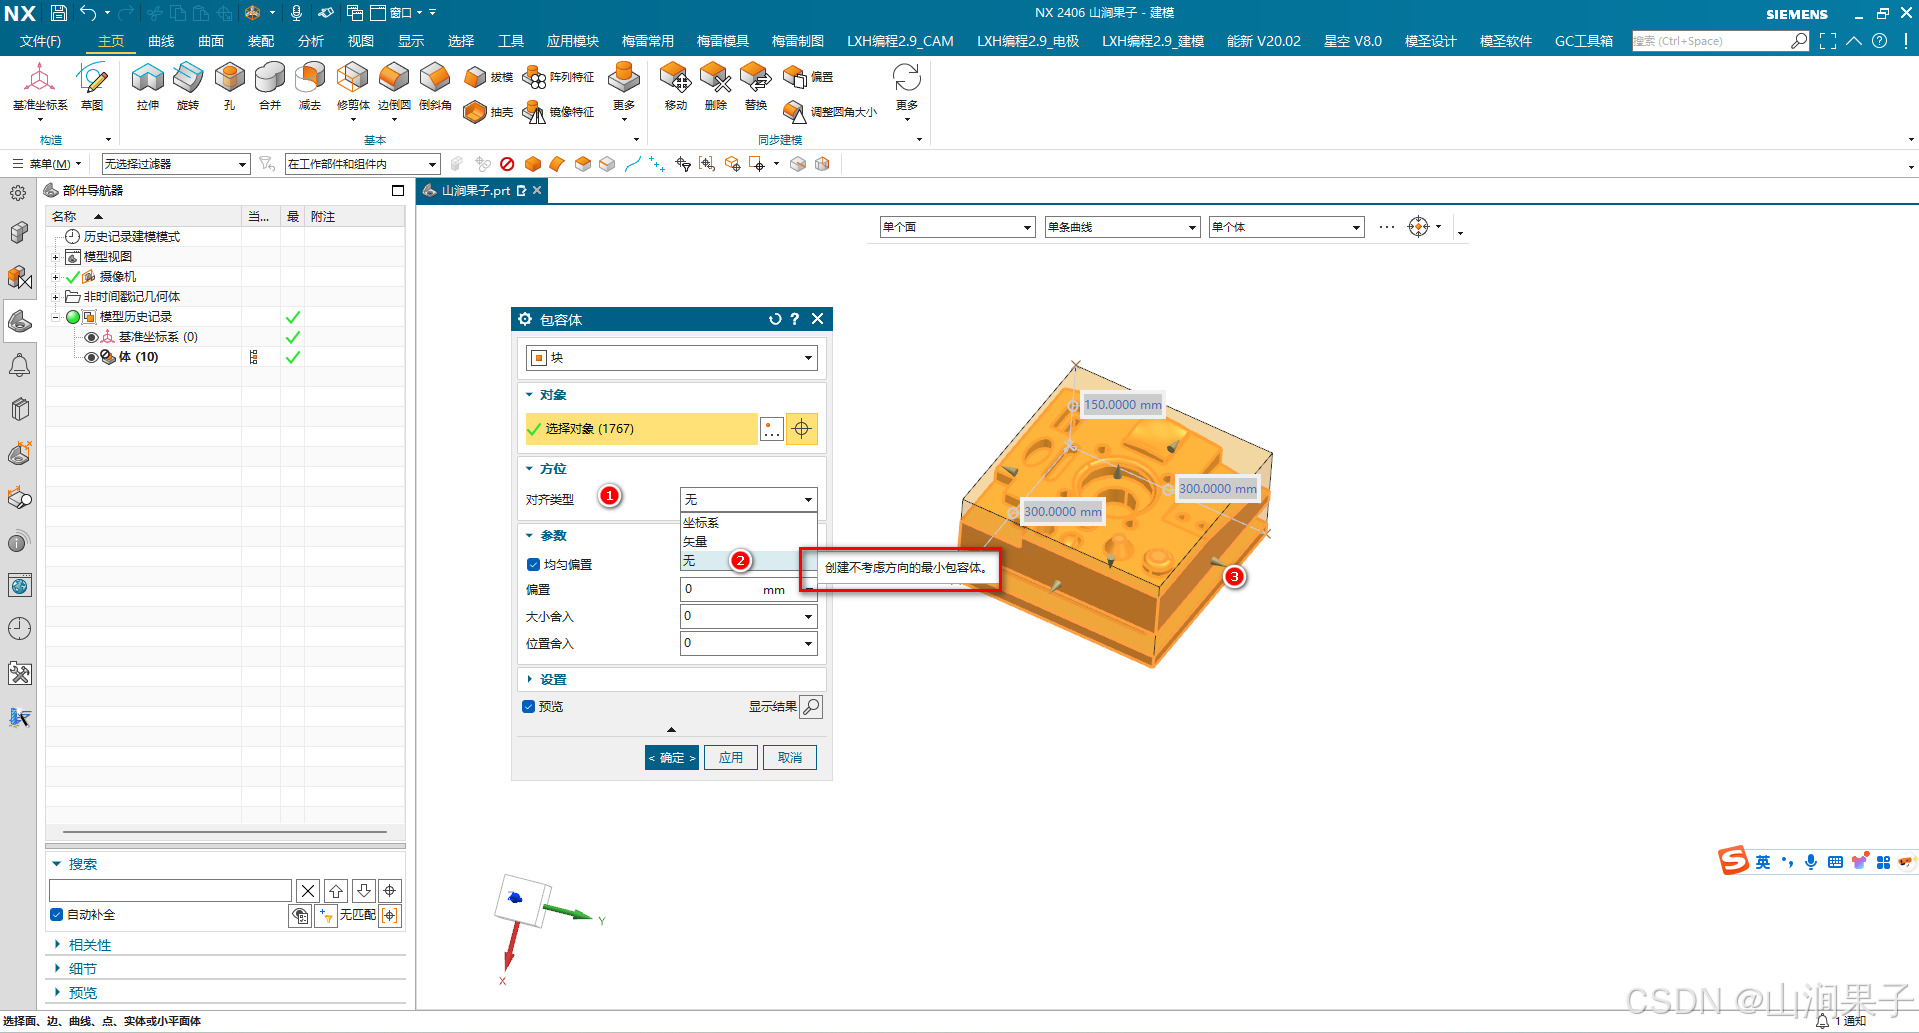The height and width of the screenshot is (1033, 1919).
Task: Click the 无匹配 button
Action: point(357,915)
